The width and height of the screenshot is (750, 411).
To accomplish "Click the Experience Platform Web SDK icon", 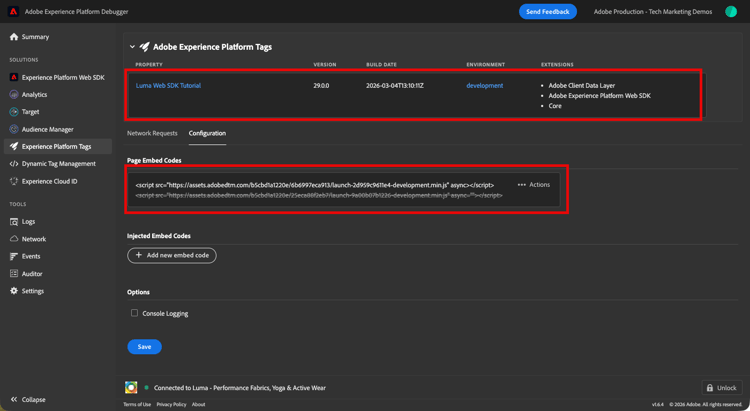I will [x=14, y=77].
